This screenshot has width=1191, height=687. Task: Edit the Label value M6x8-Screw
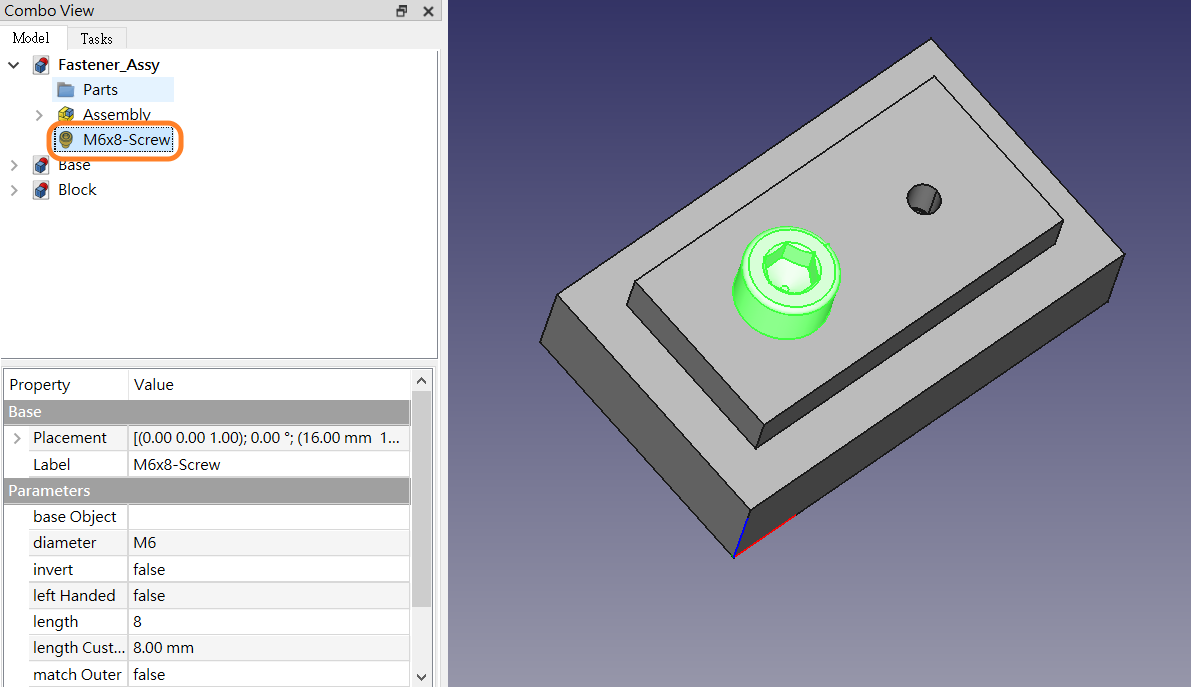point(269,464)
